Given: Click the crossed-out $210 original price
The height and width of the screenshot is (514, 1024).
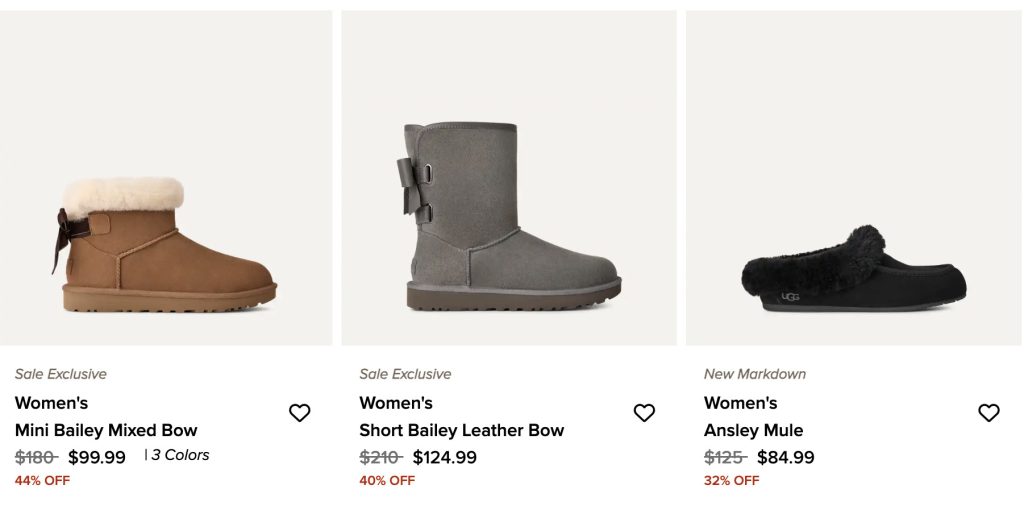Looking at the screenshot, I should click(x=381, y=457).
